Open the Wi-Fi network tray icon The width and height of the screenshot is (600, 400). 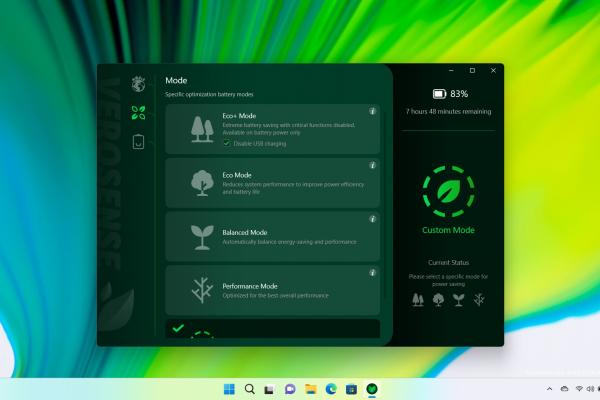579,389
